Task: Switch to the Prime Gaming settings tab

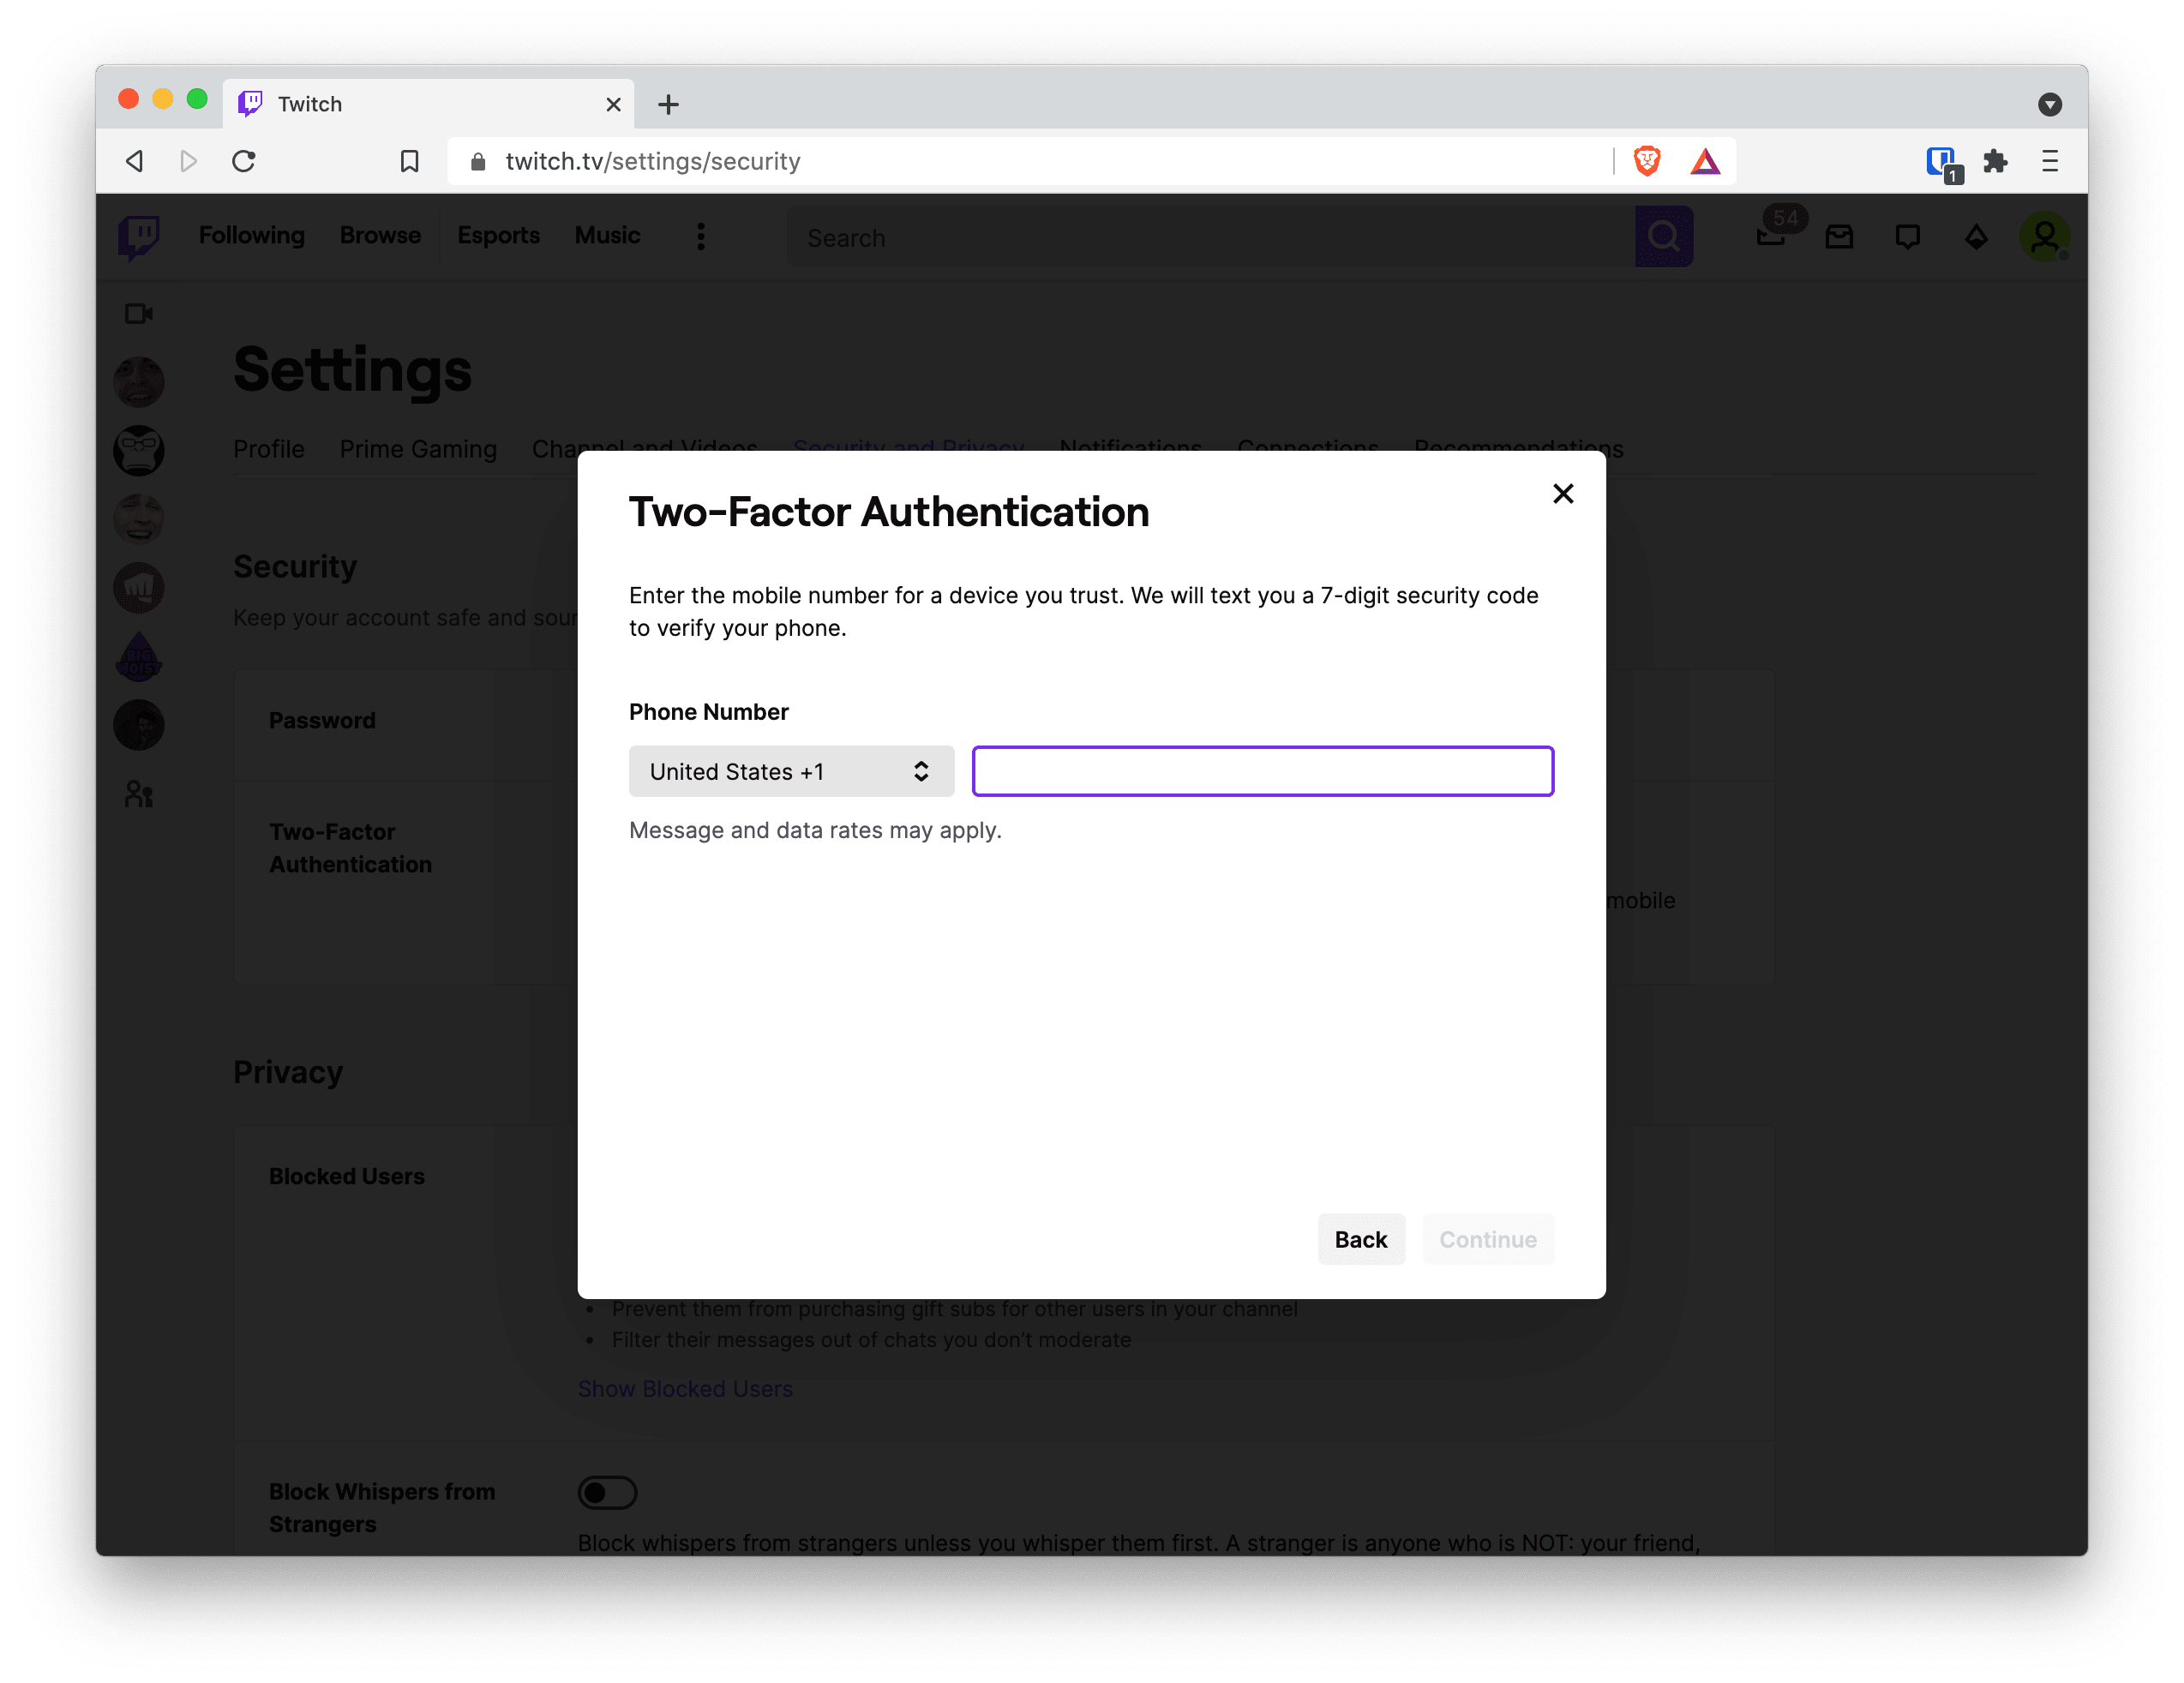Action: tap(418, 449)
